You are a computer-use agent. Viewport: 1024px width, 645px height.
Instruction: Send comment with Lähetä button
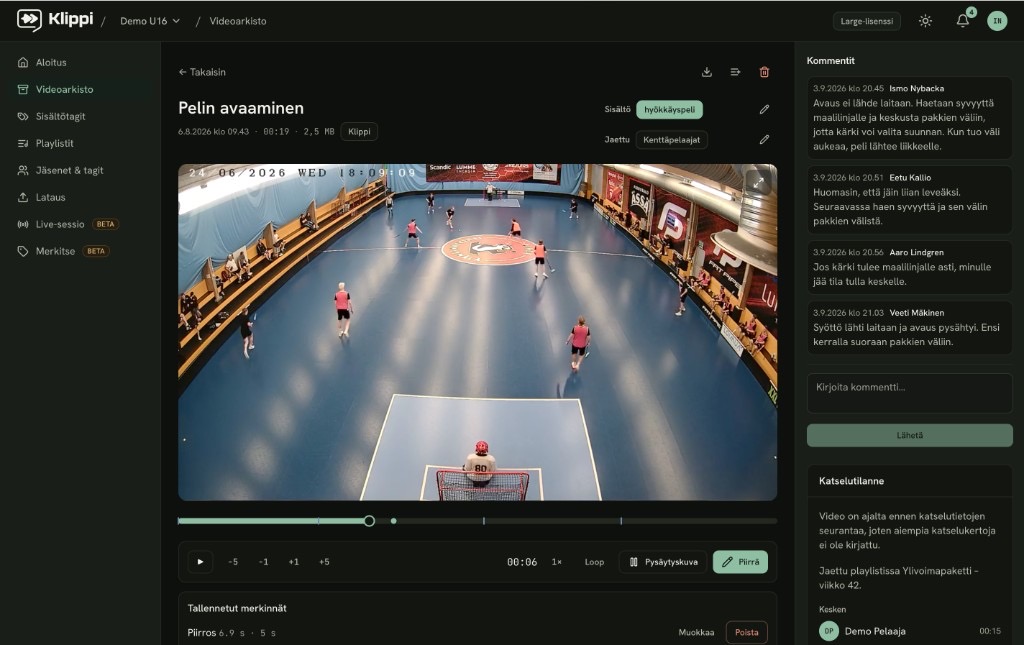click(910, 435)
